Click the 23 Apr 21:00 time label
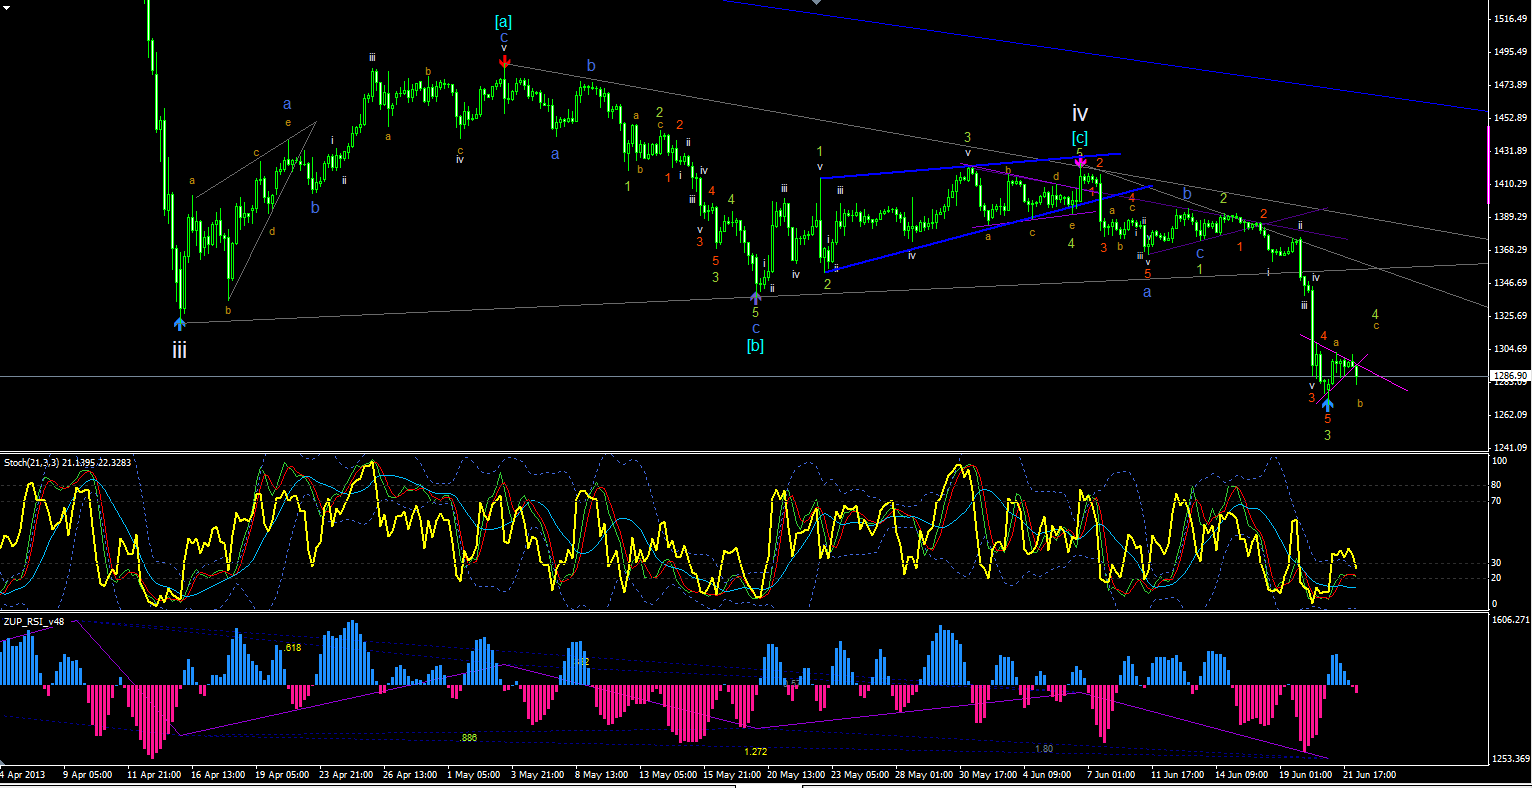The height and width of the screenshot is (788, 1532). 345,774
